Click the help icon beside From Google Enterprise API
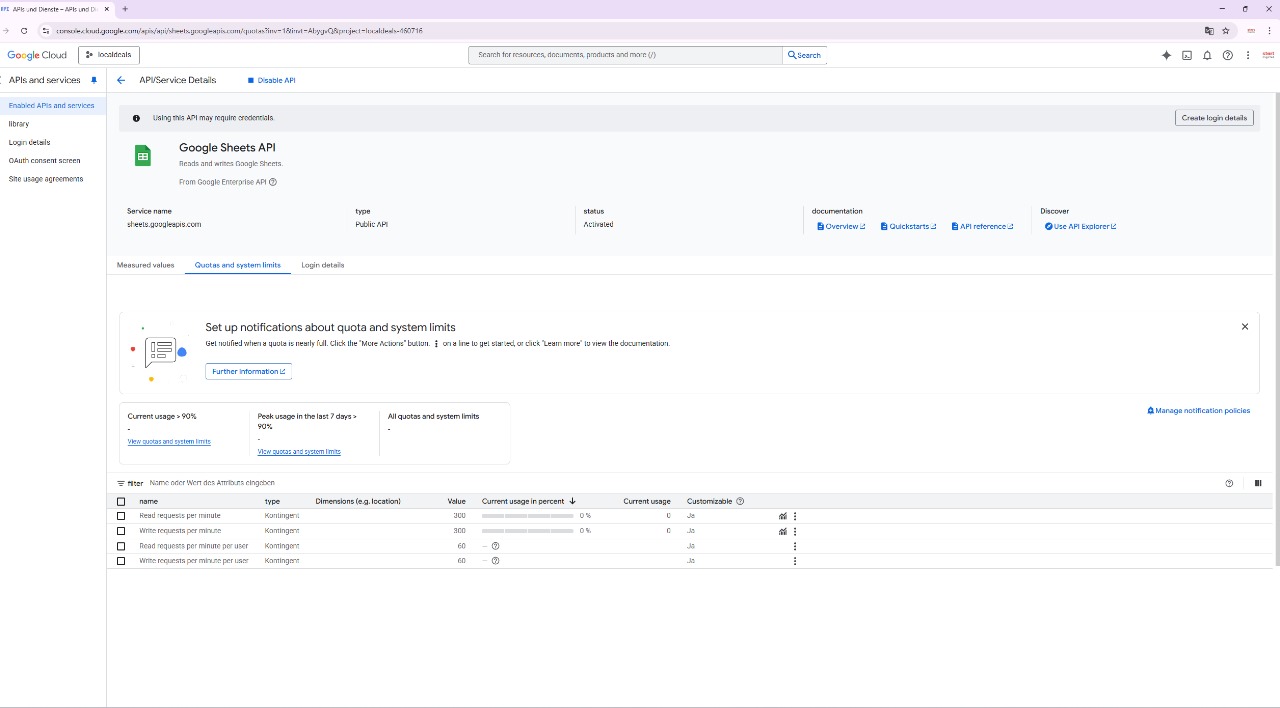 [273, 182]
